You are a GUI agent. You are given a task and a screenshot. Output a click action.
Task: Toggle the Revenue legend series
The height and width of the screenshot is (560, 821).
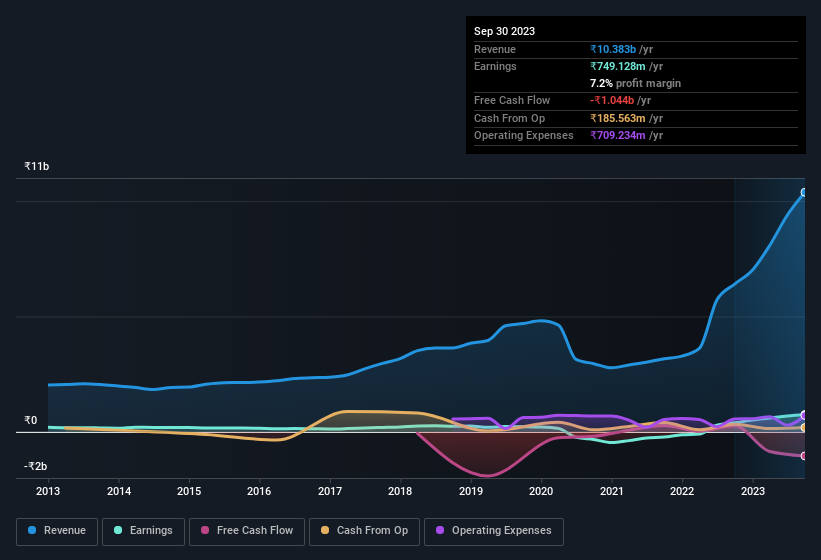57,531
